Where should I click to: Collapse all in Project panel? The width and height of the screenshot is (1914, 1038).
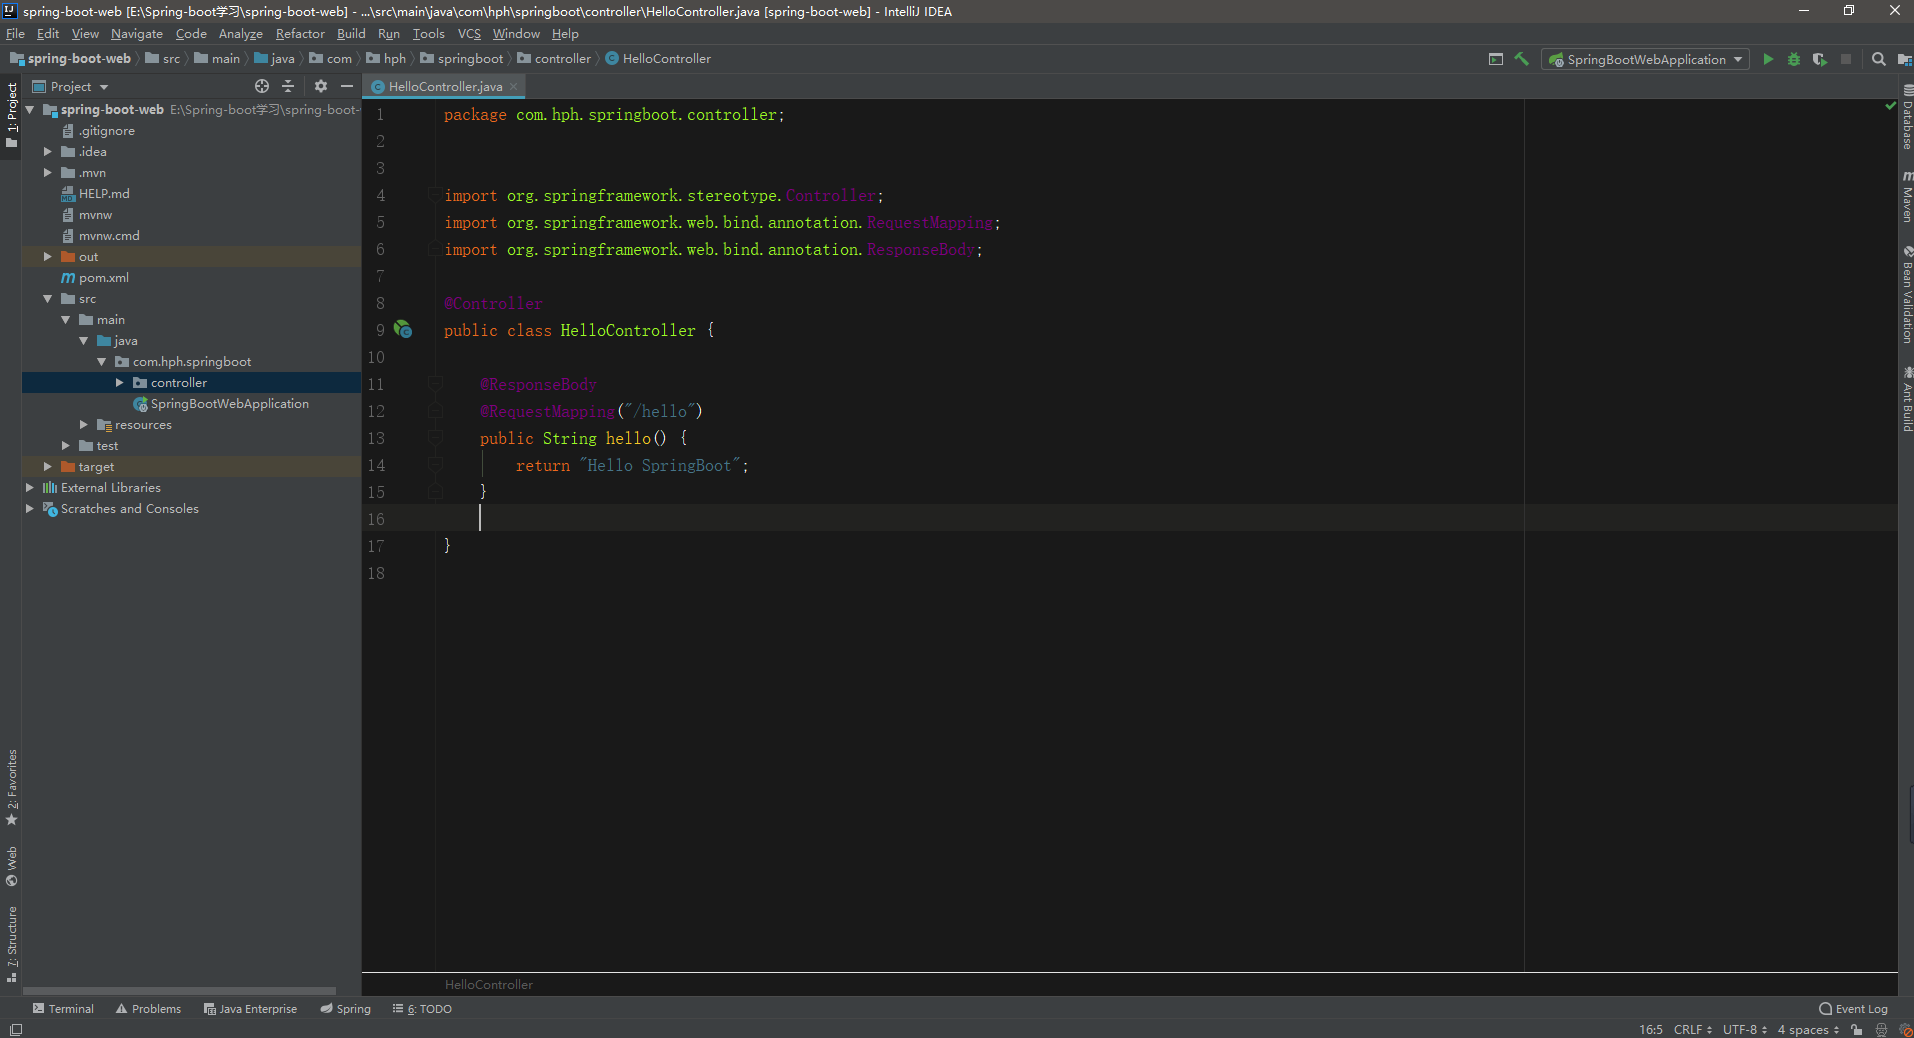point(288,86)
